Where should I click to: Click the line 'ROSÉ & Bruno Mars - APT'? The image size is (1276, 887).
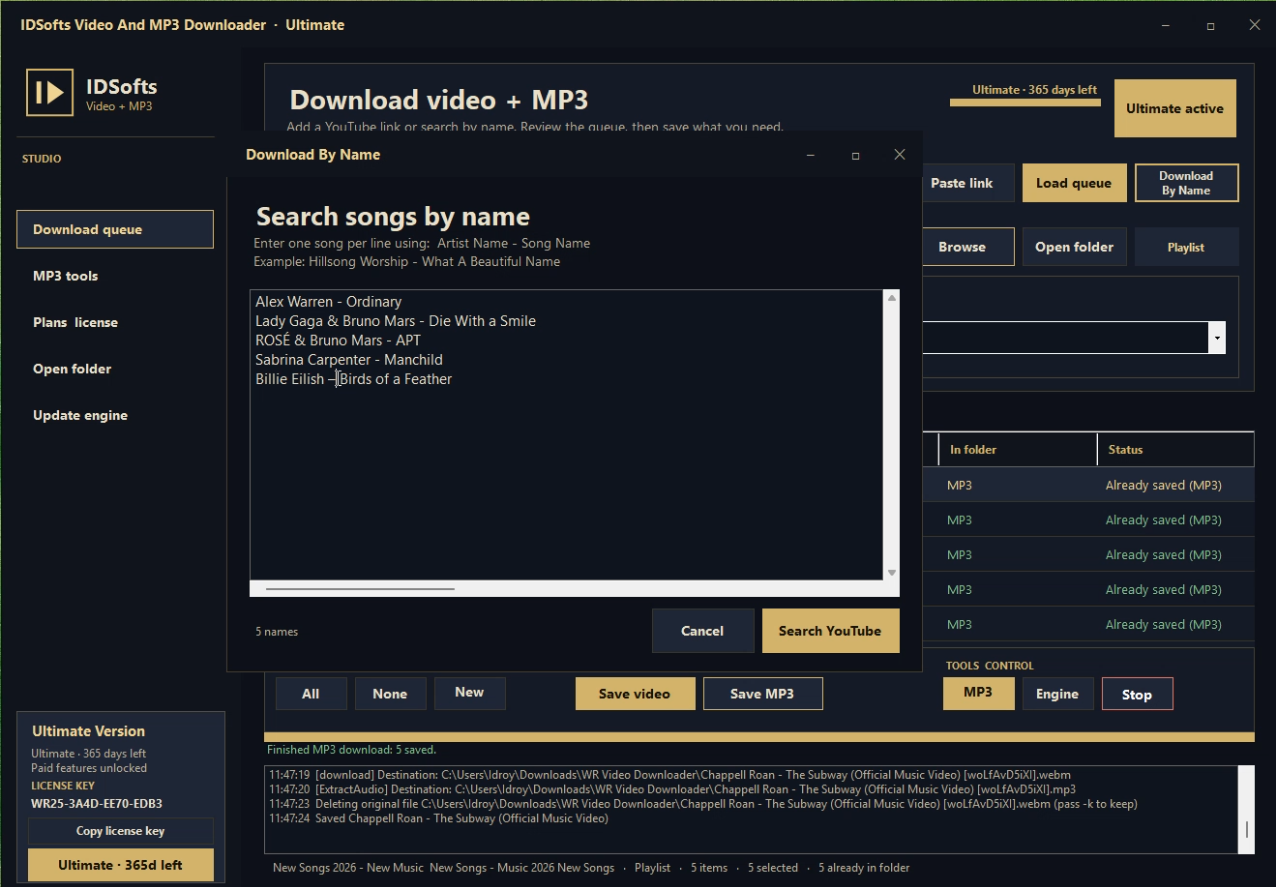pos(338,340)
